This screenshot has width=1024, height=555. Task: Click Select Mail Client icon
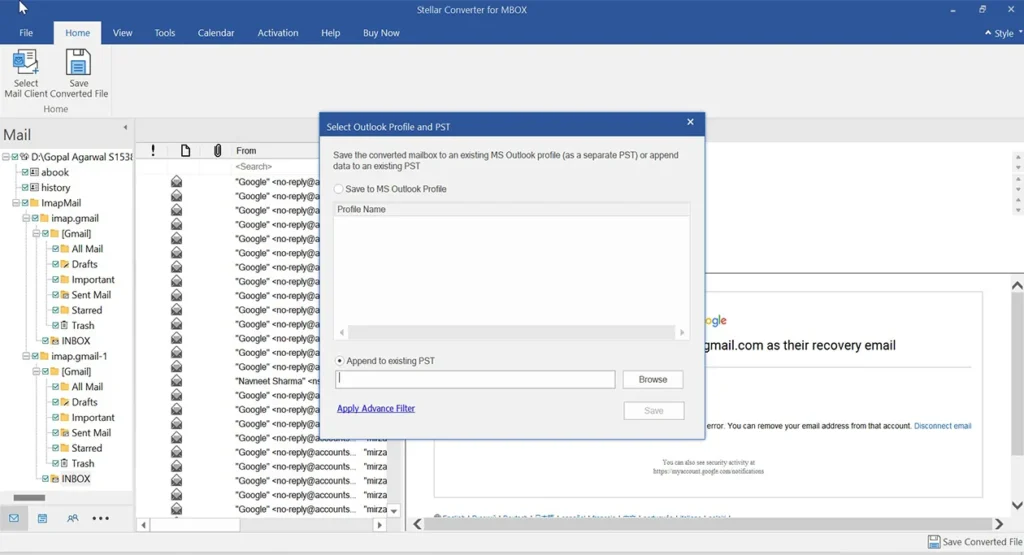coord(25,63)
